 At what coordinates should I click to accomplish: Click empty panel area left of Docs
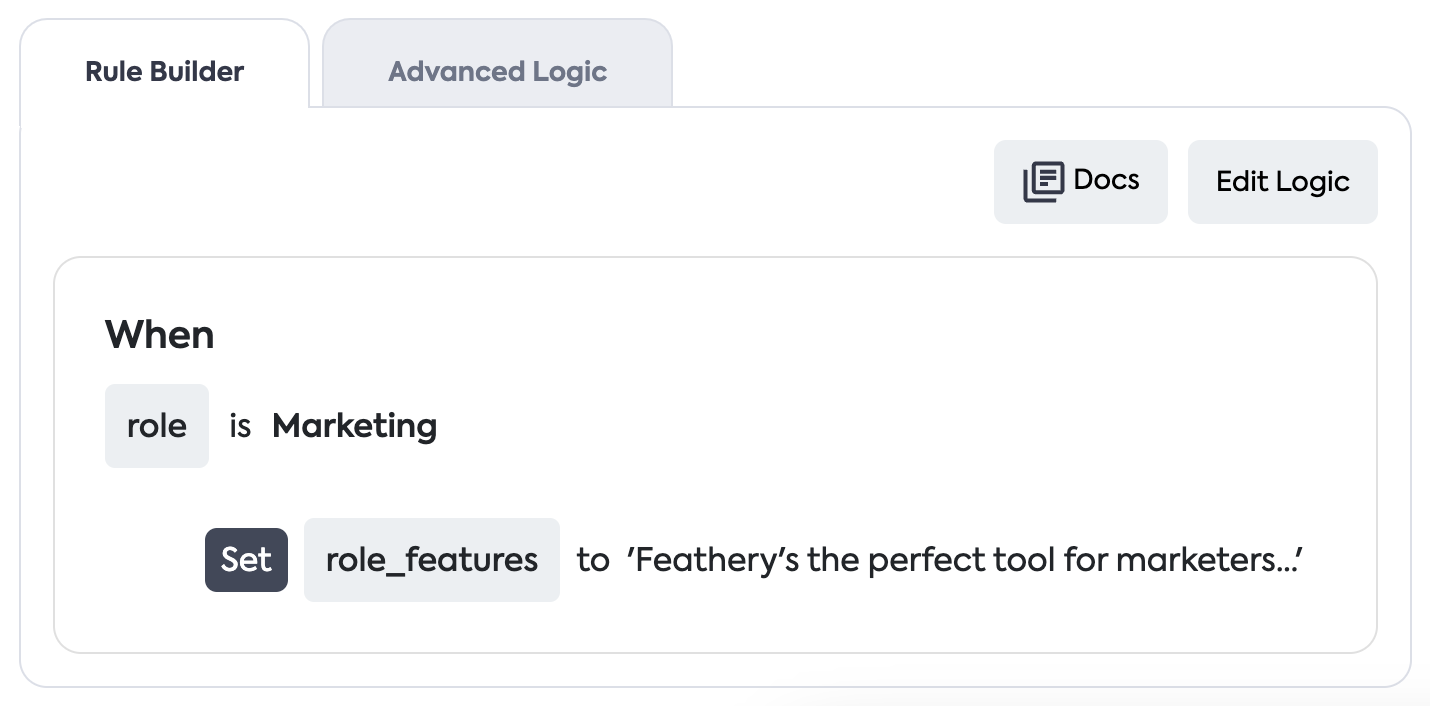point(600,182)
